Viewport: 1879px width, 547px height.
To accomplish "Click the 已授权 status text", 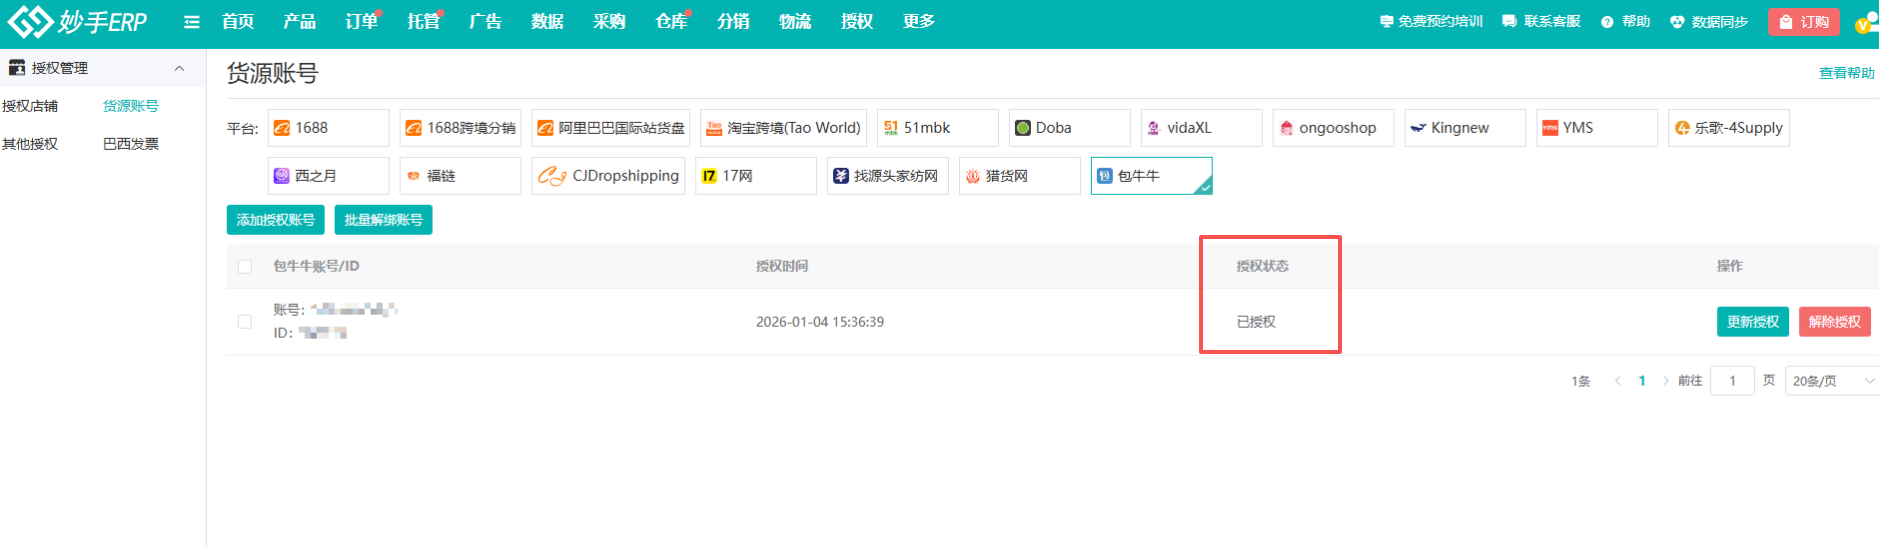I will (x=1256, y=322).
